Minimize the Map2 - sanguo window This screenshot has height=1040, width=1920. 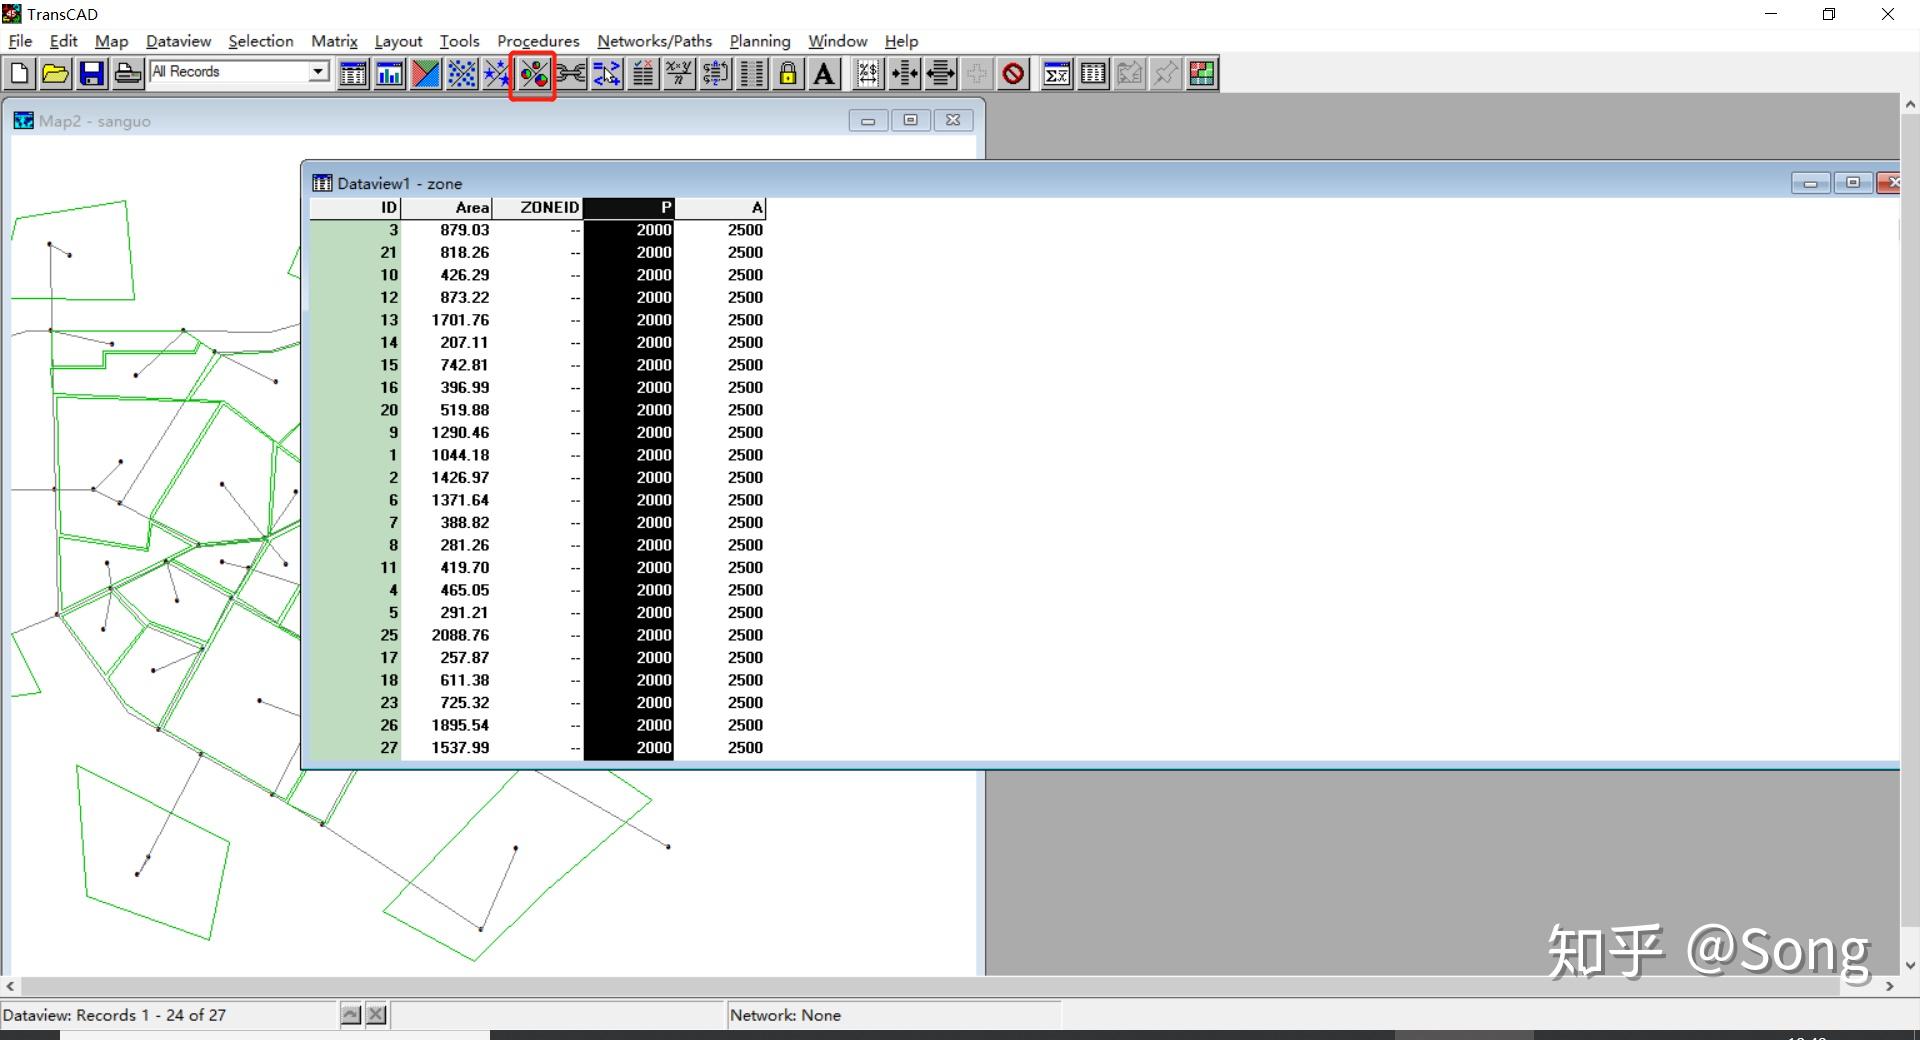pos(868,120)
